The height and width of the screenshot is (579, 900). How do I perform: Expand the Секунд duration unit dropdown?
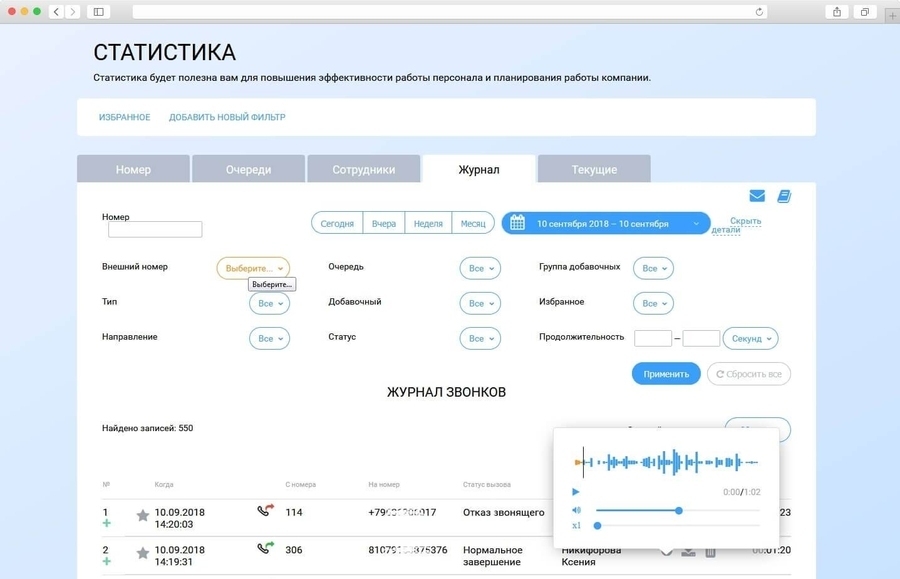(x=750, y=339)
